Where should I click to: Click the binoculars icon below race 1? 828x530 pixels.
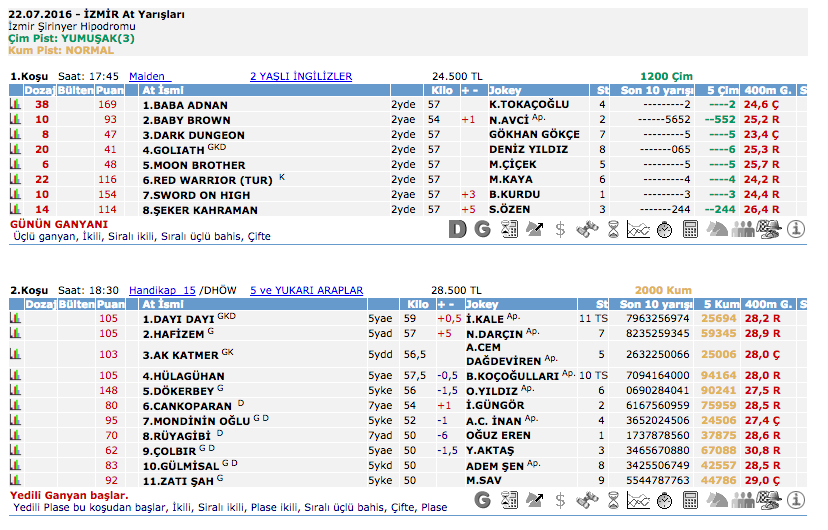(586, 229)
